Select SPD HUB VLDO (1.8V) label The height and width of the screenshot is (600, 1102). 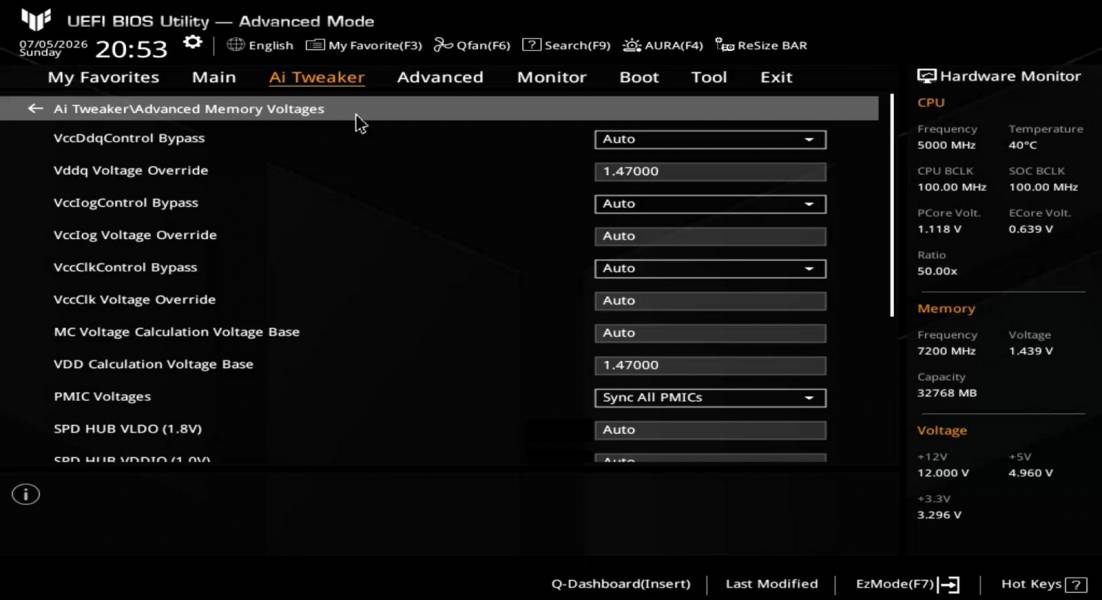127,429
